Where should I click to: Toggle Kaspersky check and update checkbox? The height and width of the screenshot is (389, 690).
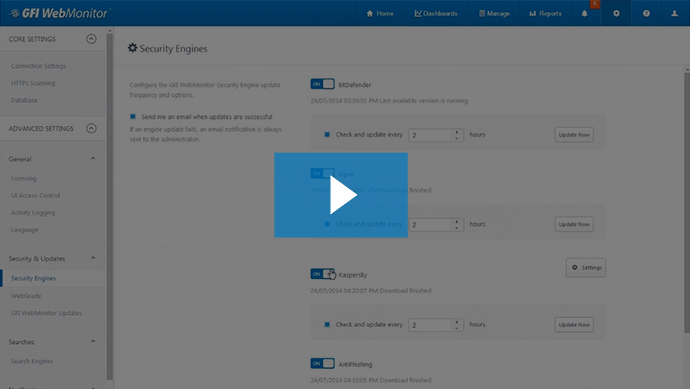(327, 325)
